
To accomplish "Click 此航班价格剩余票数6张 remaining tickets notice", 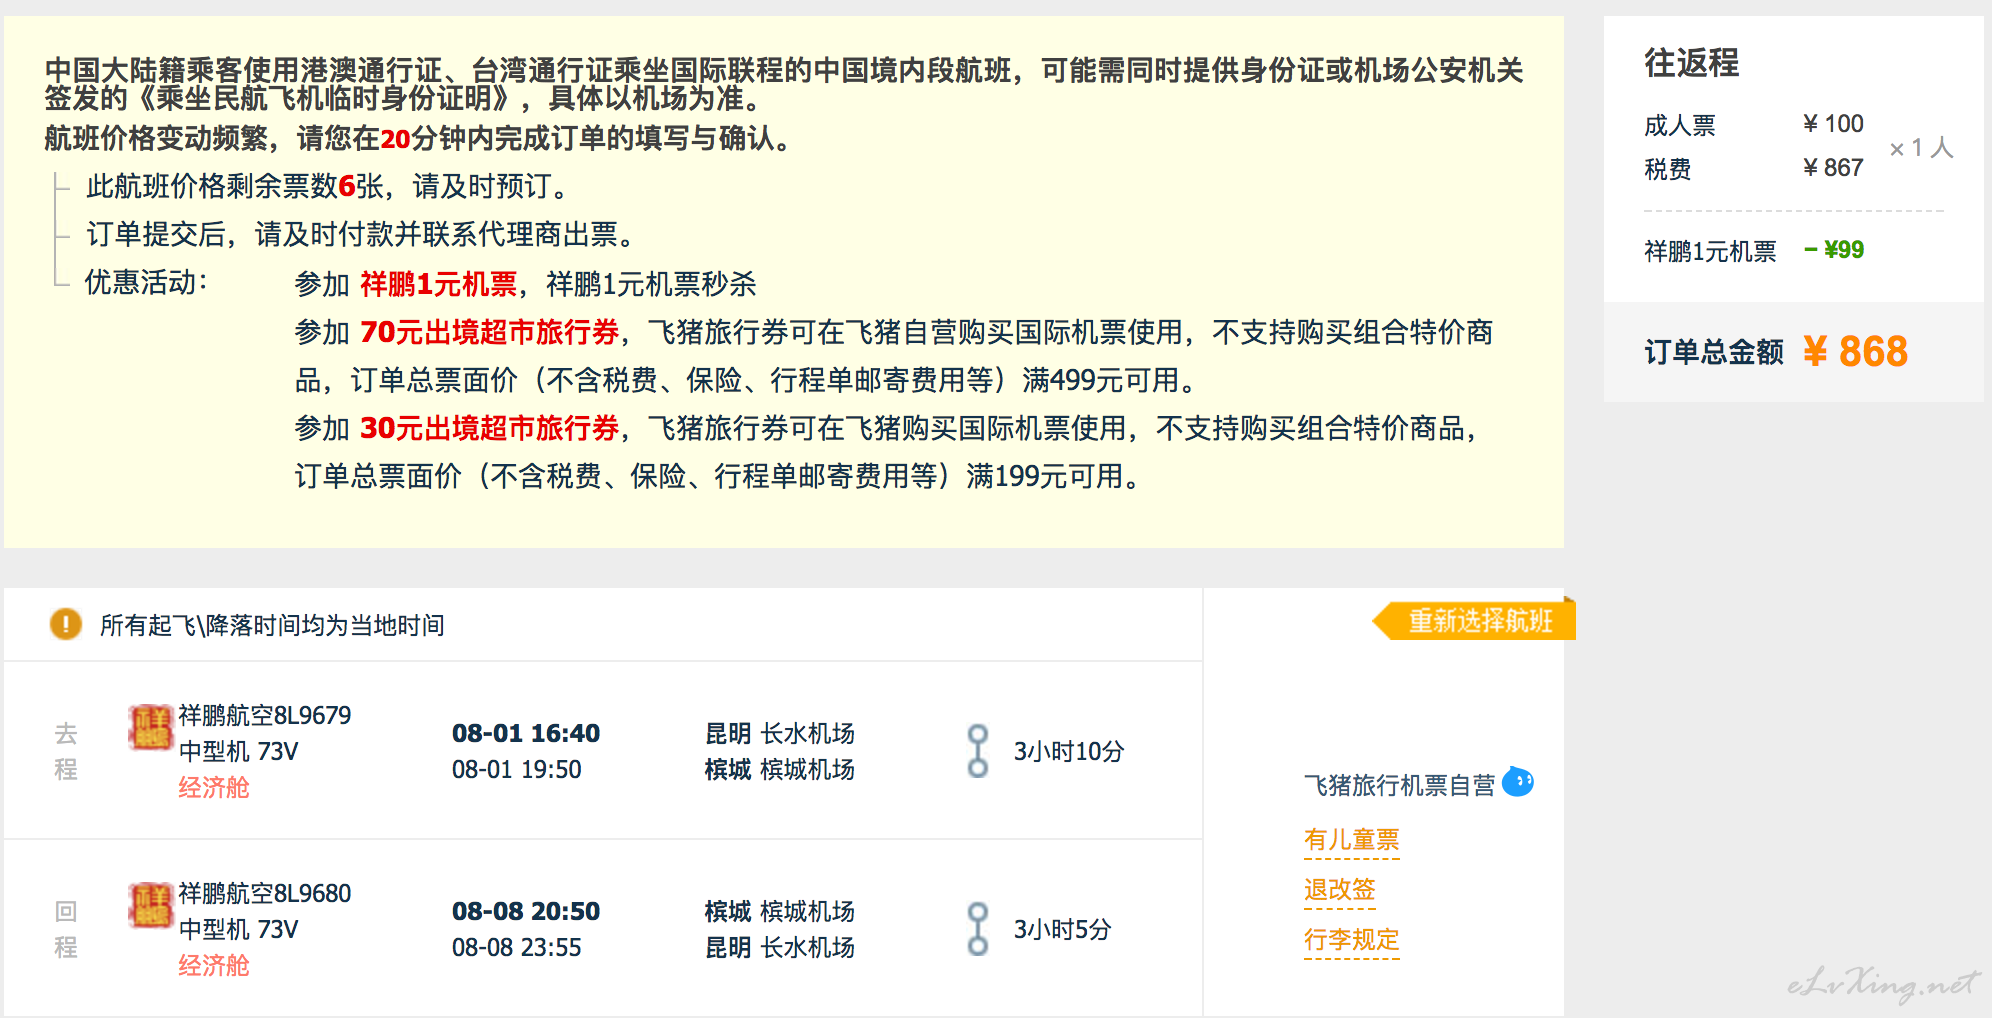I will [x=327, y=186].
